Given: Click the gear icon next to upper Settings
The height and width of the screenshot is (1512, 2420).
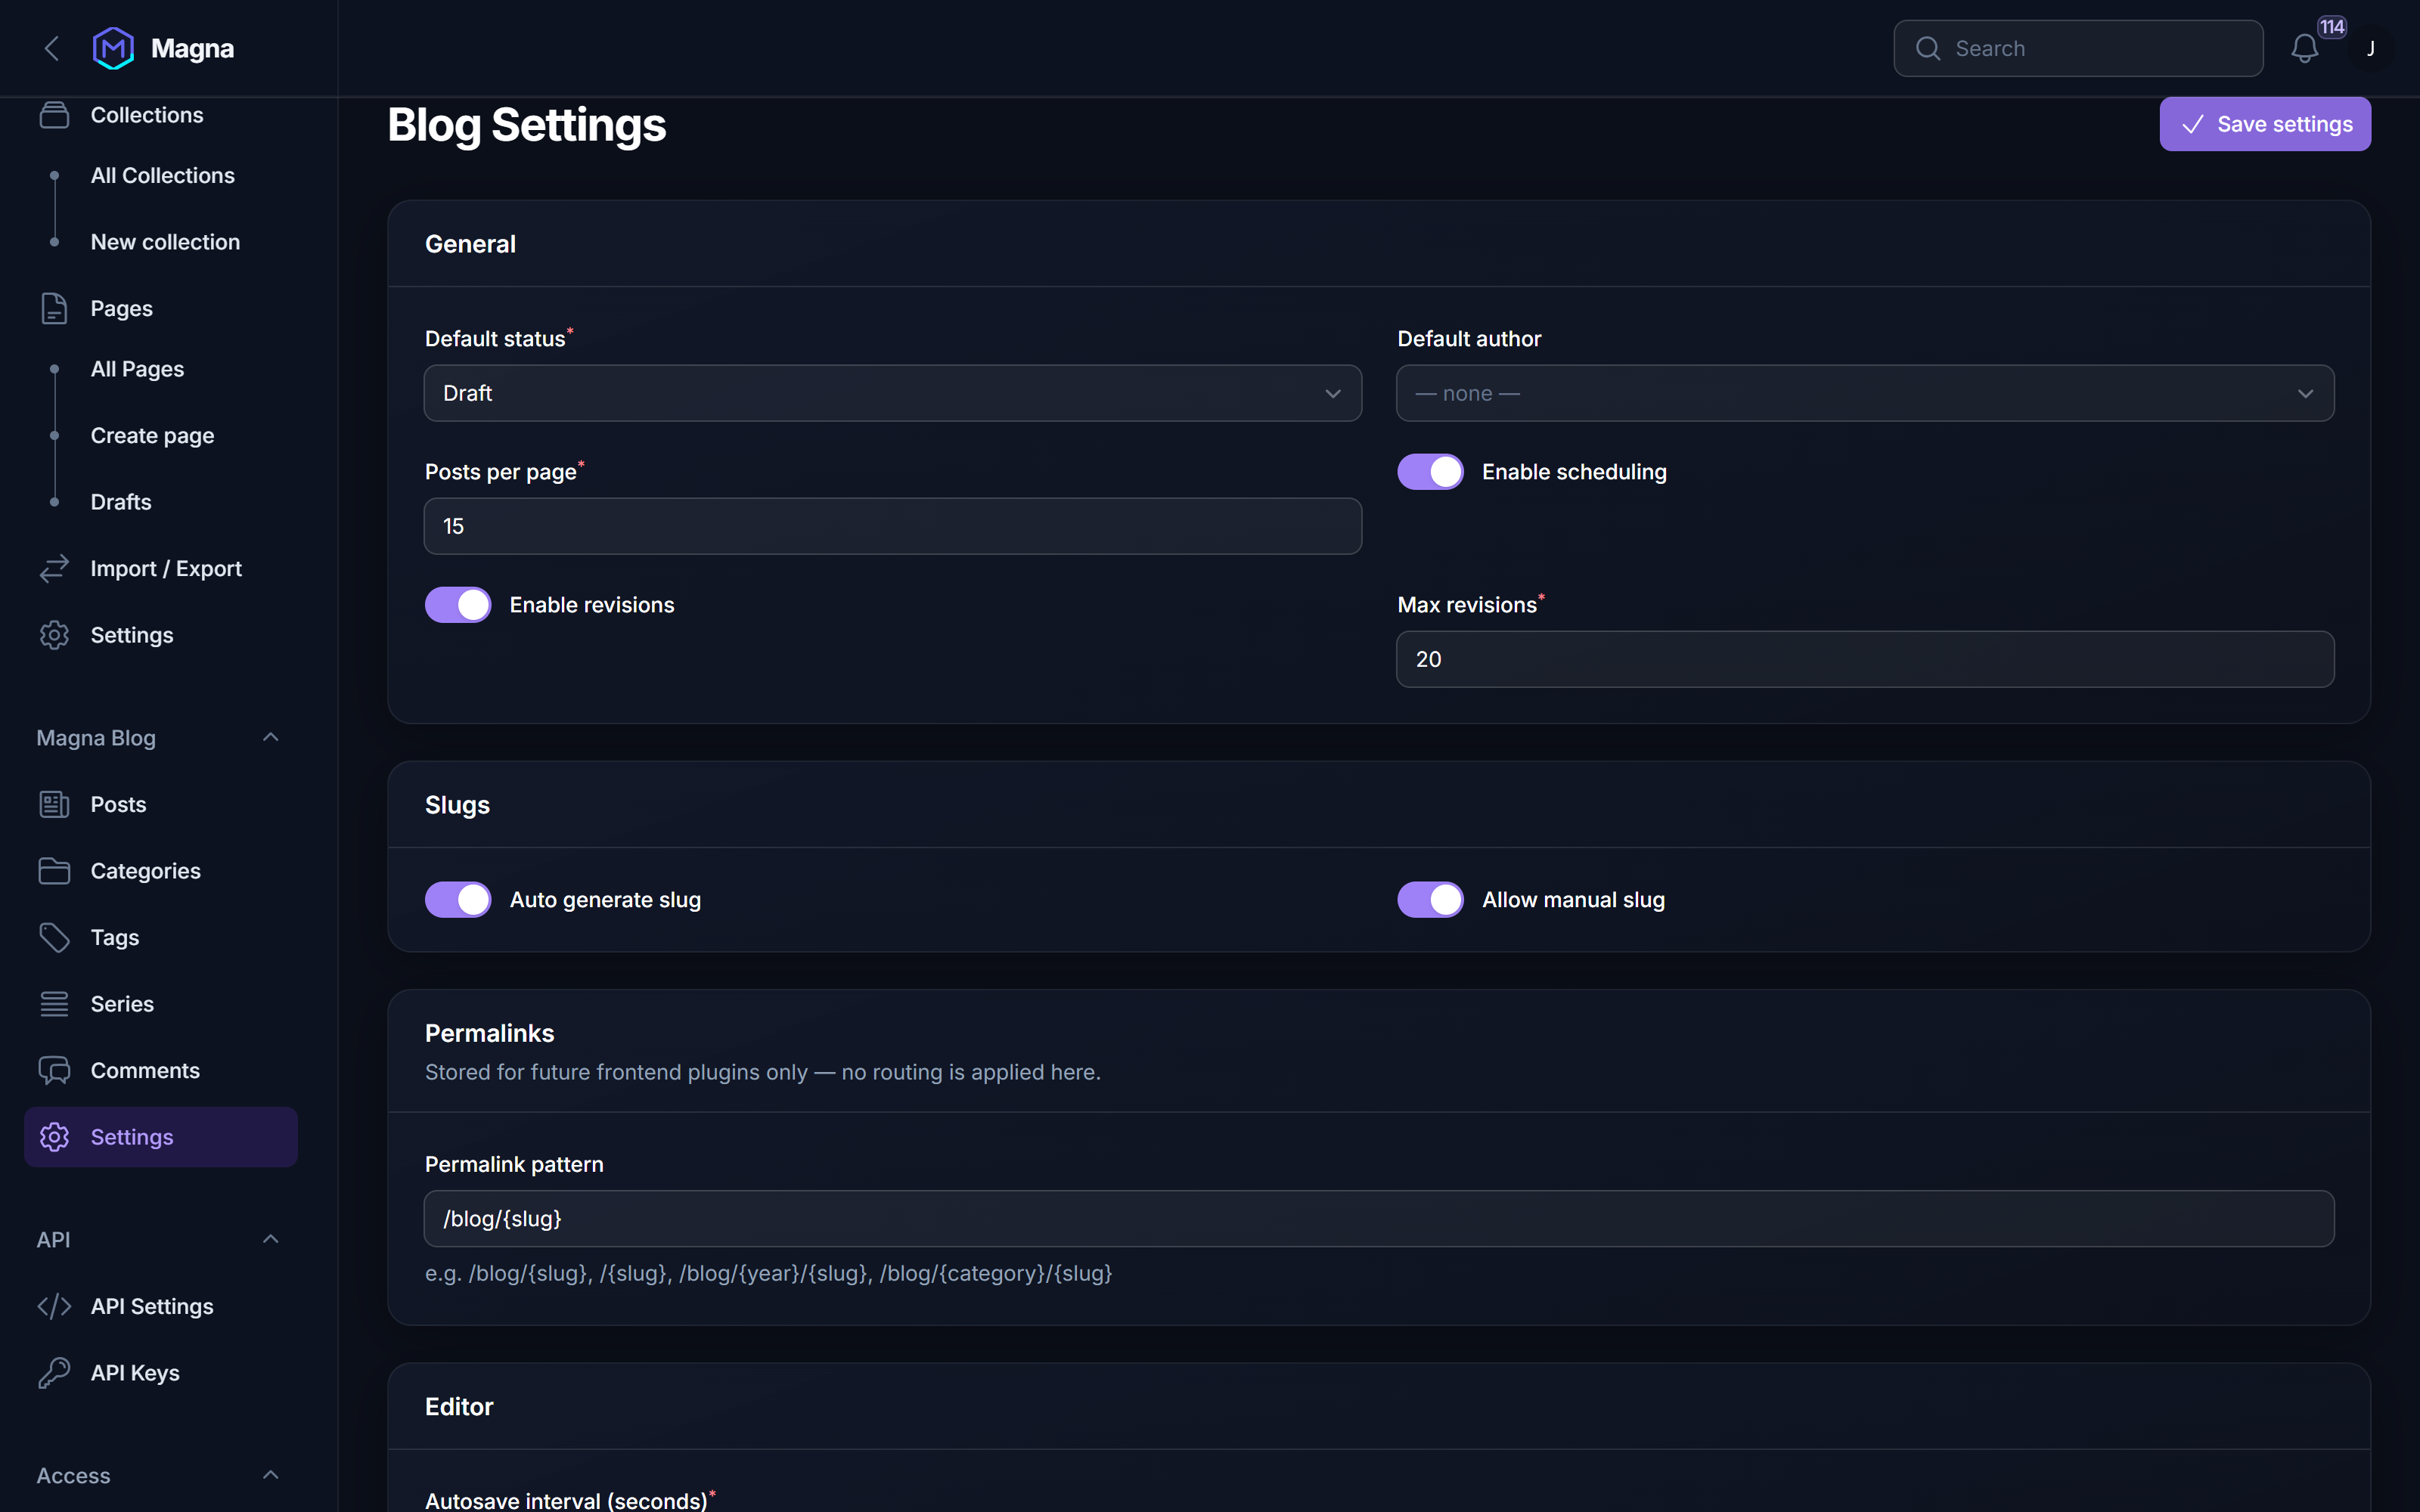Looking at the screenshot, I should point(54,635).
